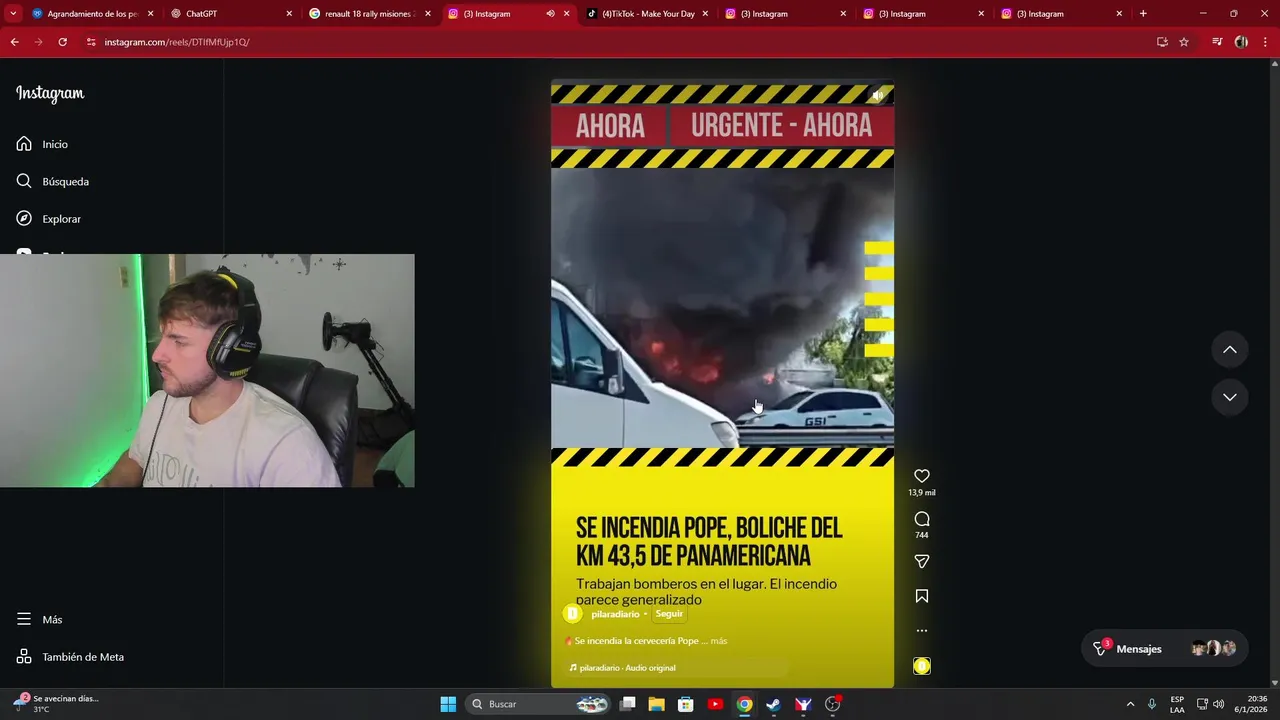Open Chrome profile avatar
This screenshot has width=1280, height=720.
click(x=1241, y=42)
